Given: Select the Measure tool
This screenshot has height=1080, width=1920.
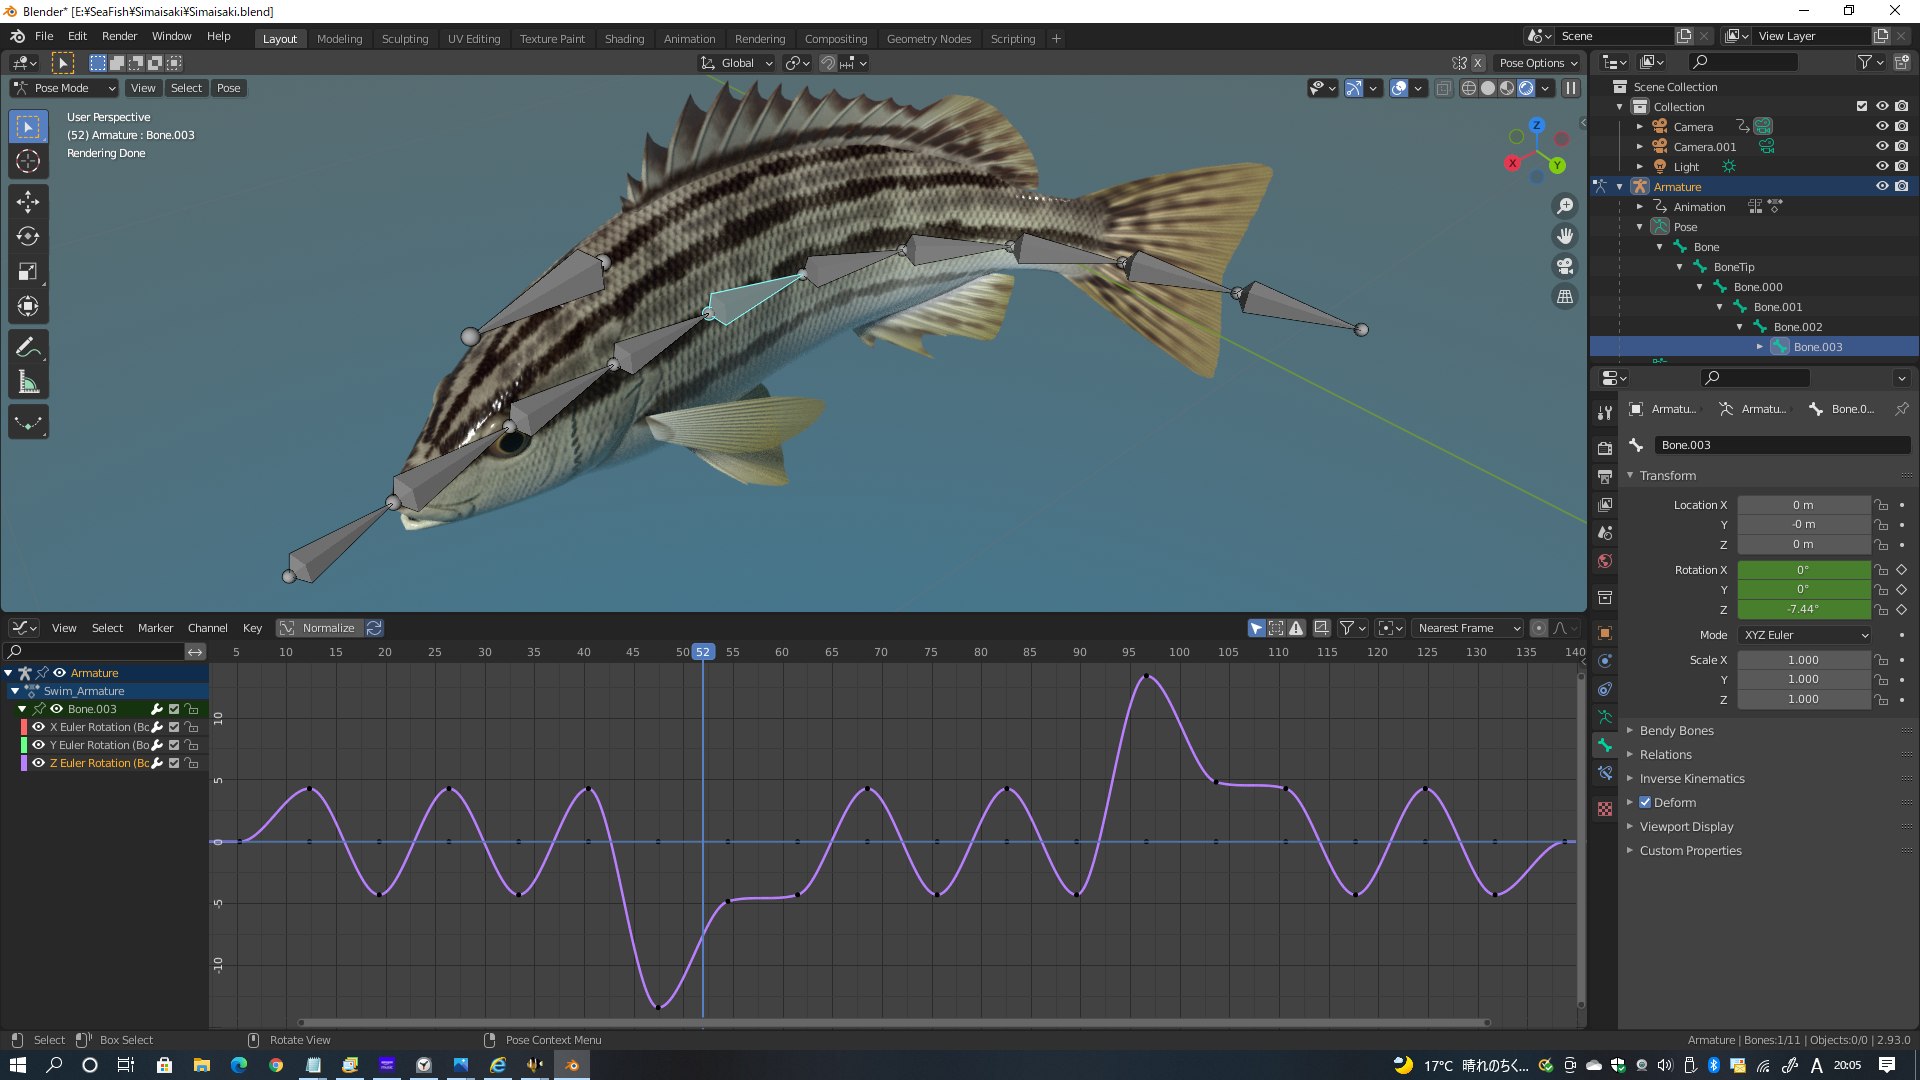Looking at the screenshot, I should (28, 383).
